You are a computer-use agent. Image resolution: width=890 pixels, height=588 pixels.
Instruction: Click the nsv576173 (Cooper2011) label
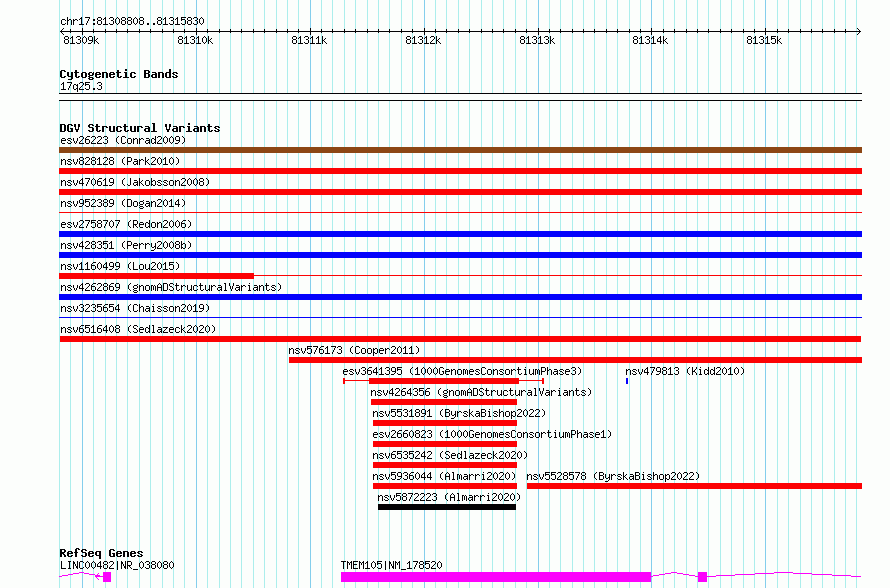click(354, 350)
